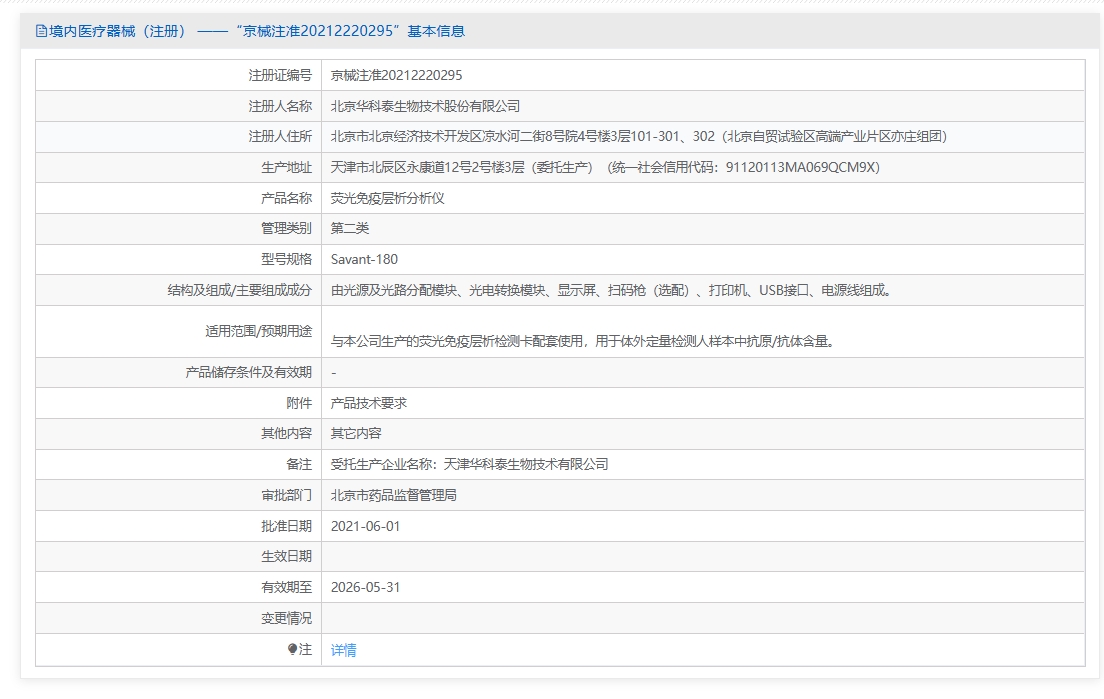This screenshot has width=1104, height=699.
Task: Click attachment value 产品技术要求
Action: [x=369, y=403]
